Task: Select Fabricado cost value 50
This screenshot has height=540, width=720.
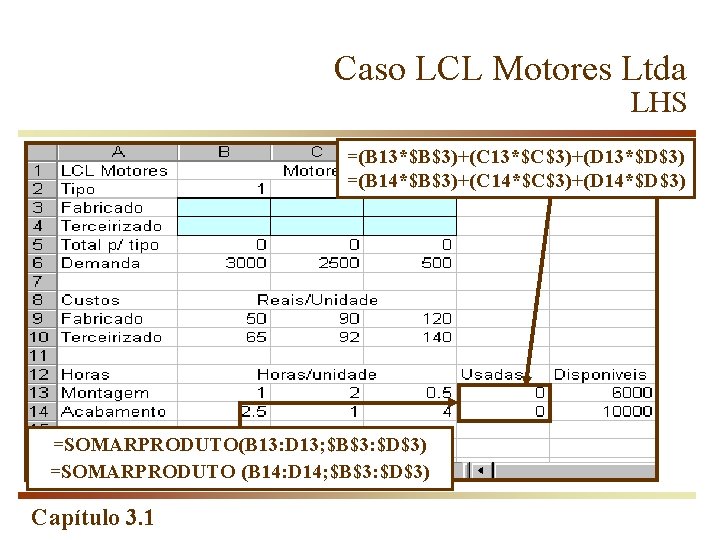Action: point(224,319)
